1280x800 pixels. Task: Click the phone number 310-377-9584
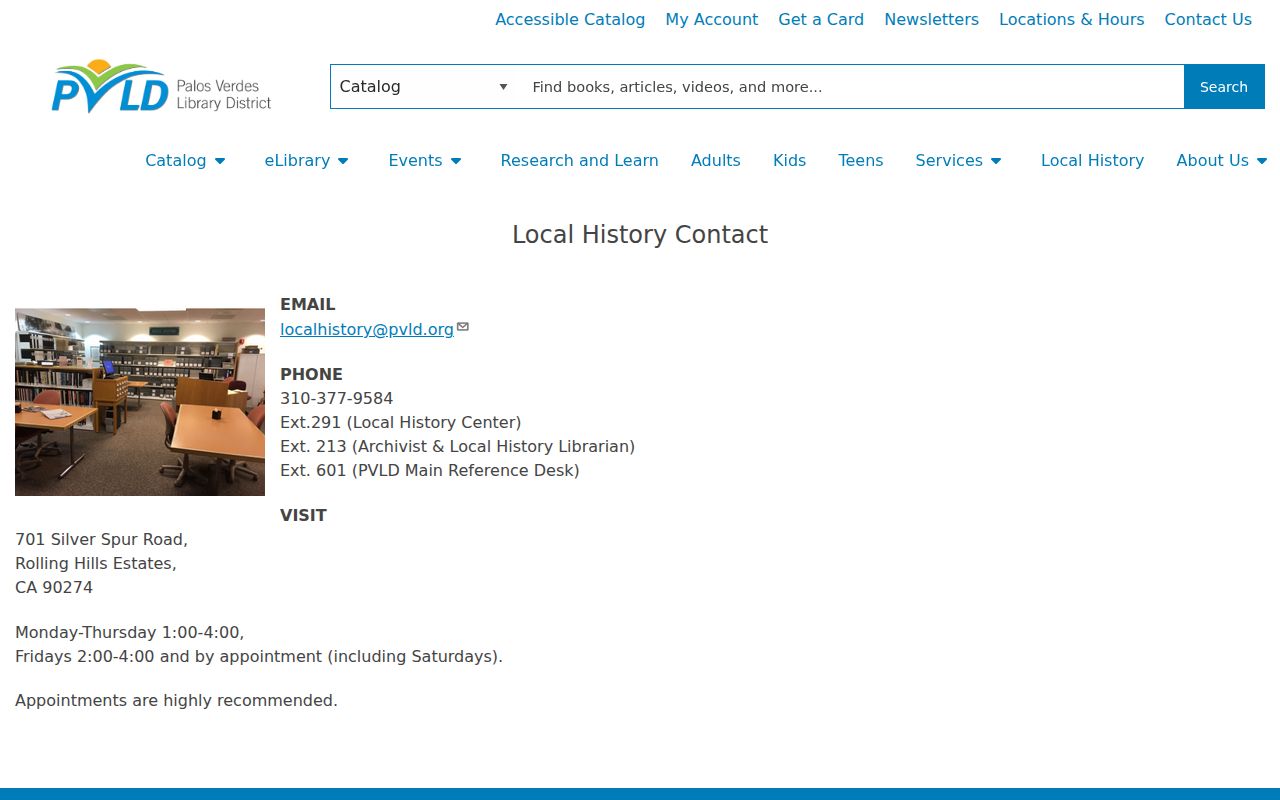click(x=337, y=398)
